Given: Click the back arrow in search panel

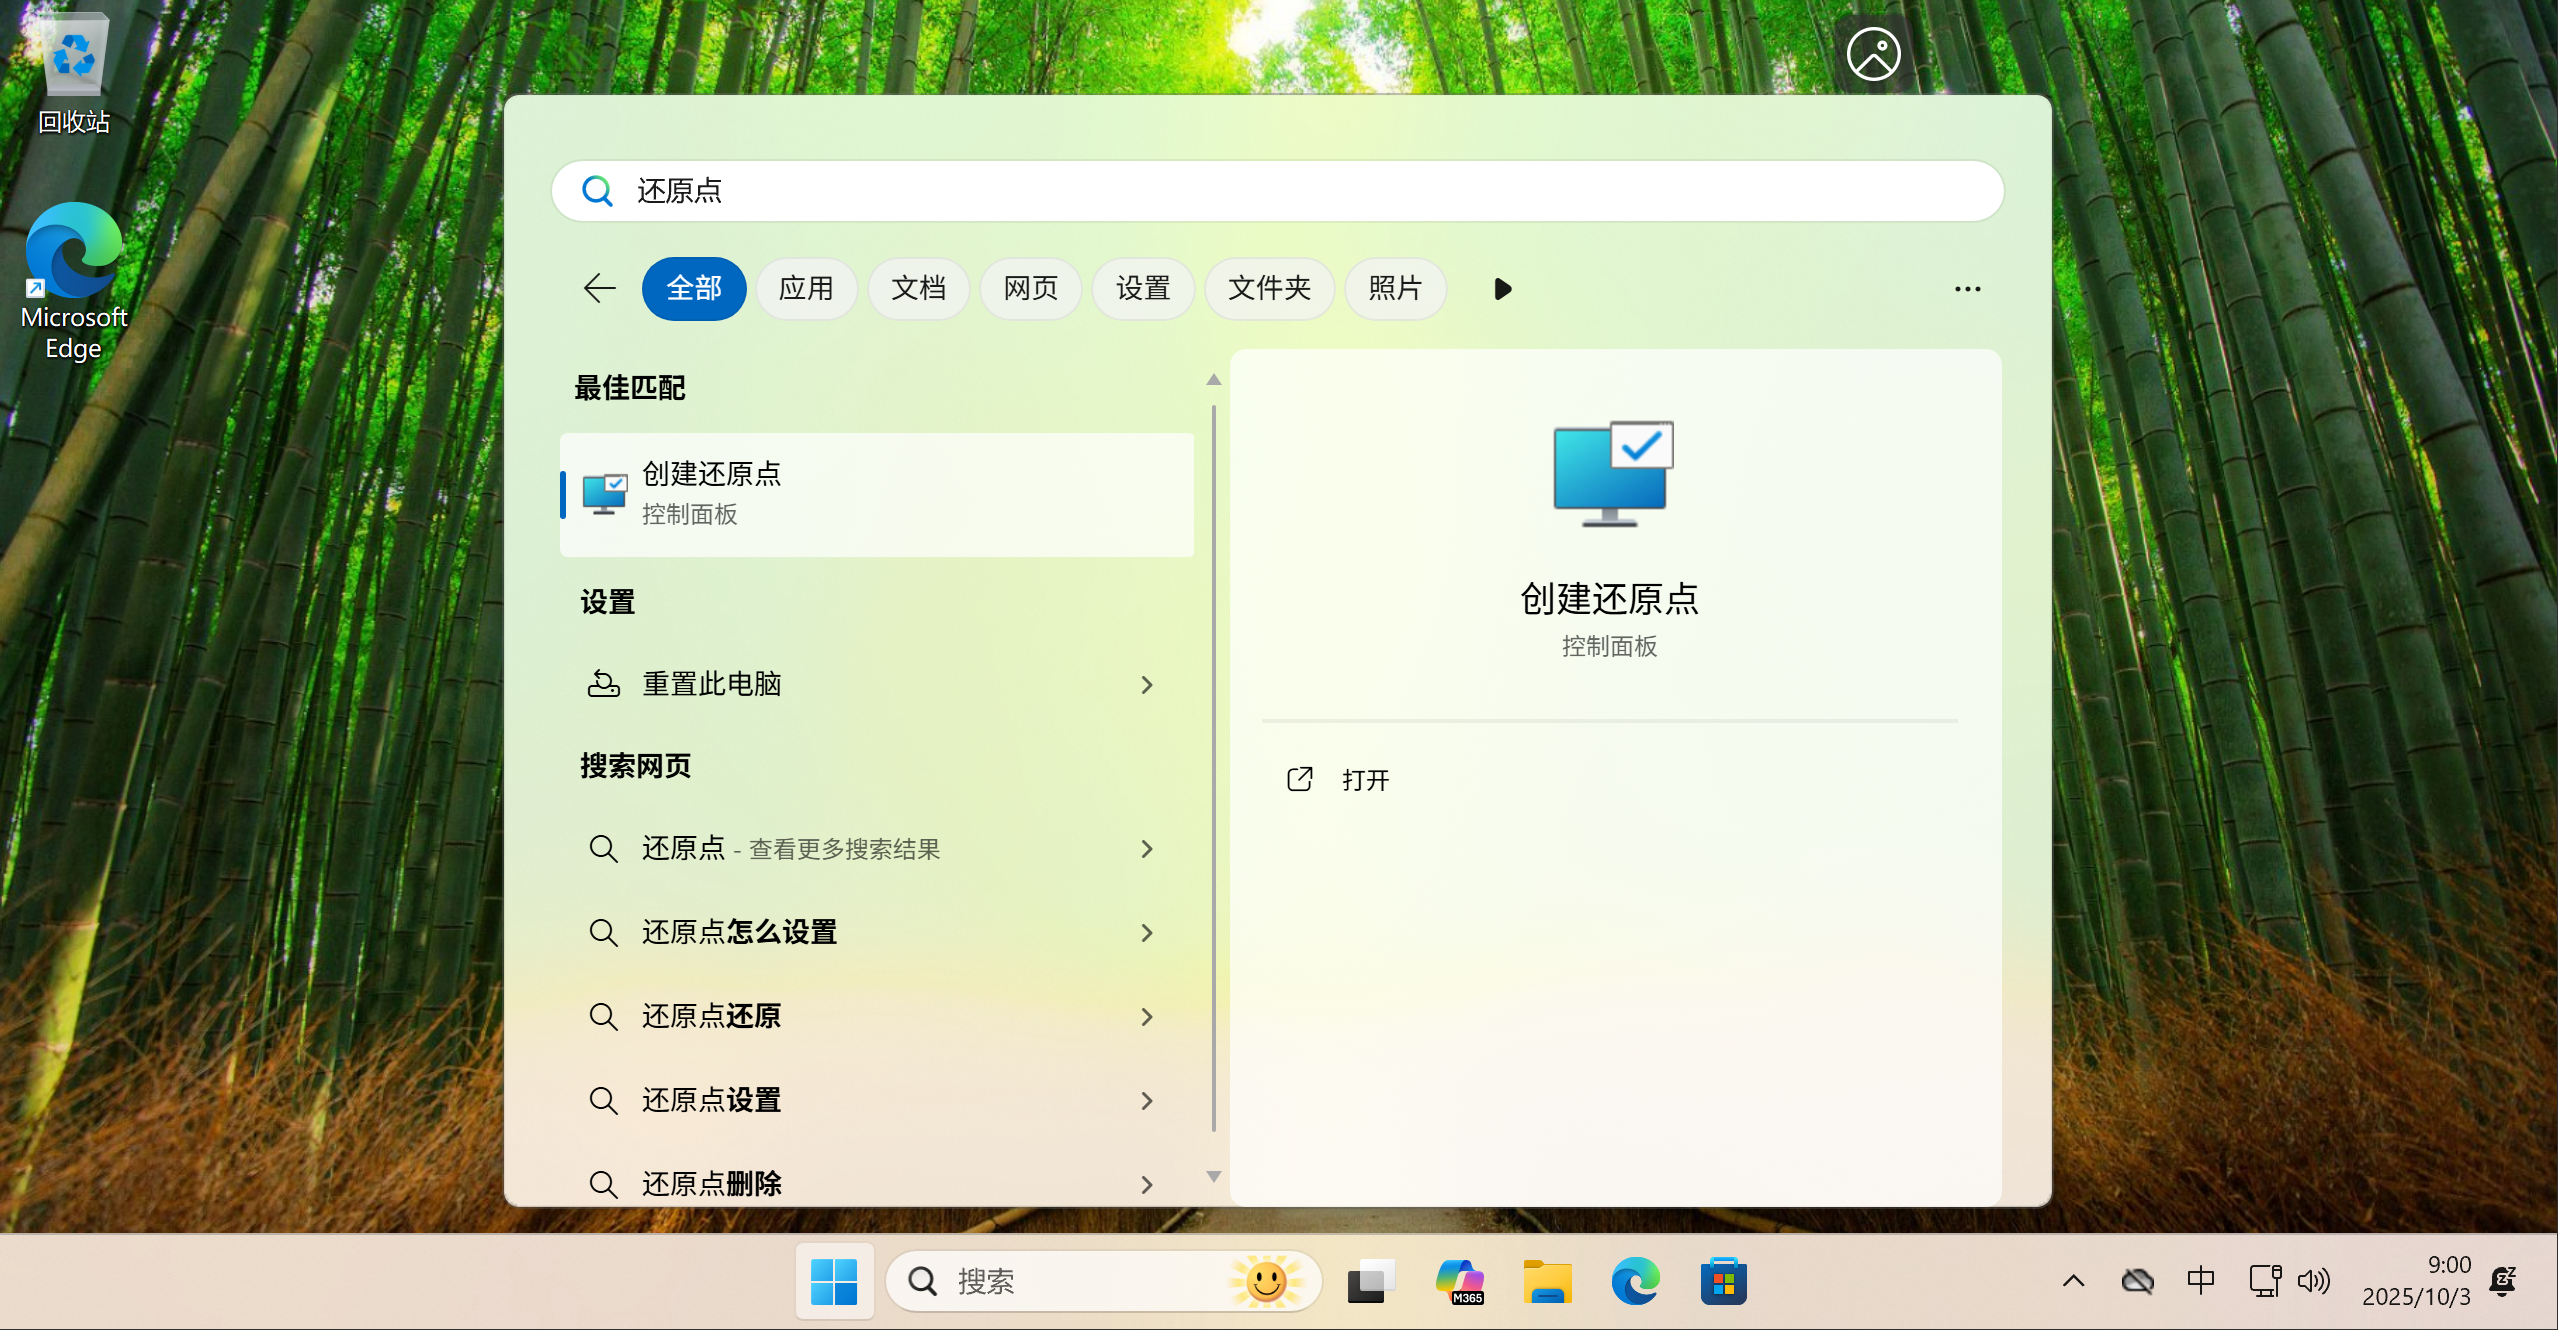Looking at the screenshot, I should coord(599,289).
